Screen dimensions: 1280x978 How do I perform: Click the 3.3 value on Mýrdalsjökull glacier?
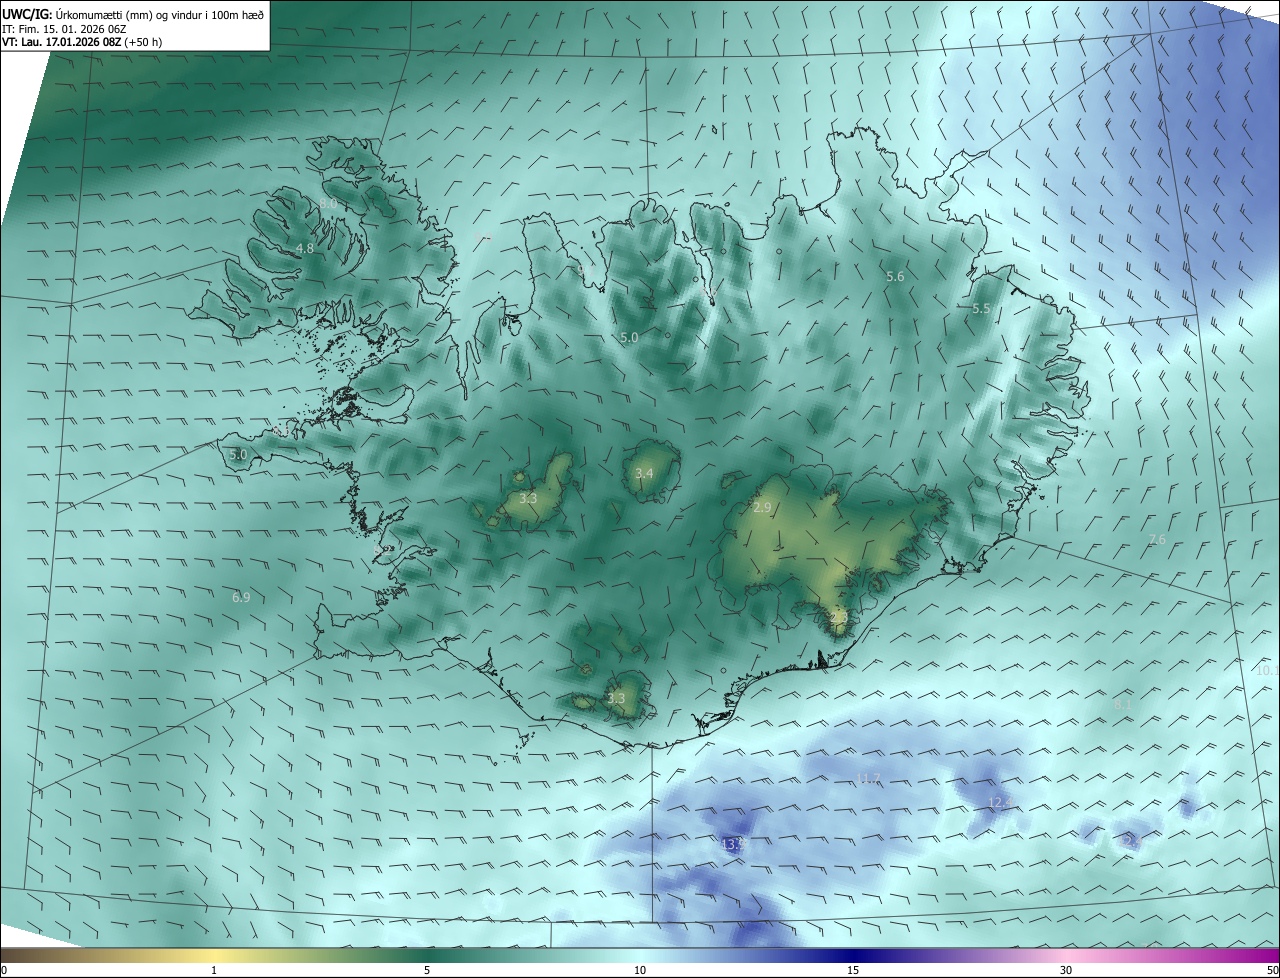[x=616, y=698]
